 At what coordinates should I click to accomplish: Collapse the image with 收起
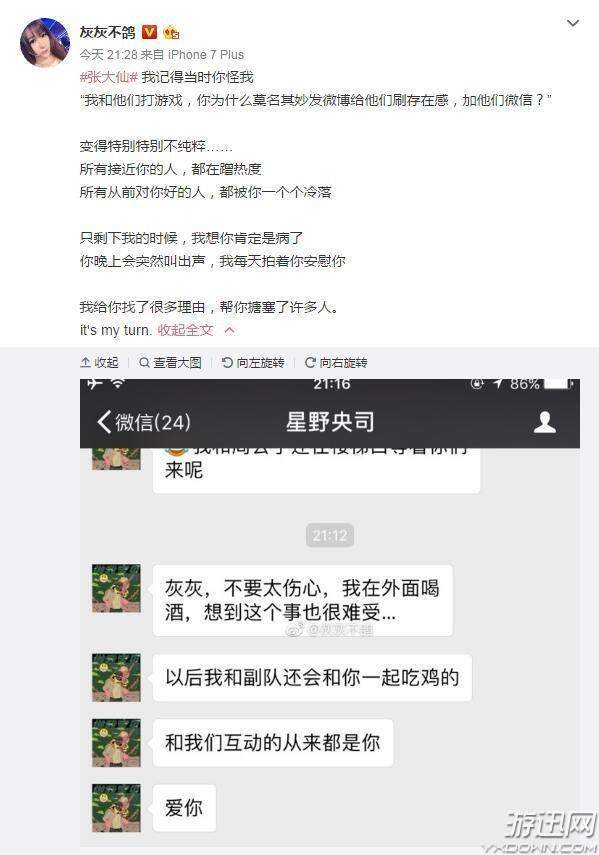(99, 363)
